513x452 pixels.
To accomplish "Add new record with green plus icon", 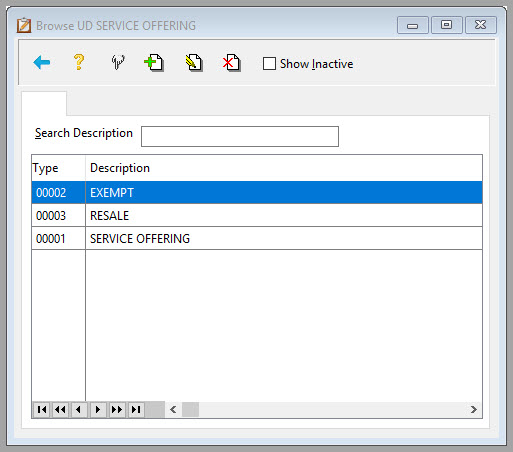I will (154, 62).
